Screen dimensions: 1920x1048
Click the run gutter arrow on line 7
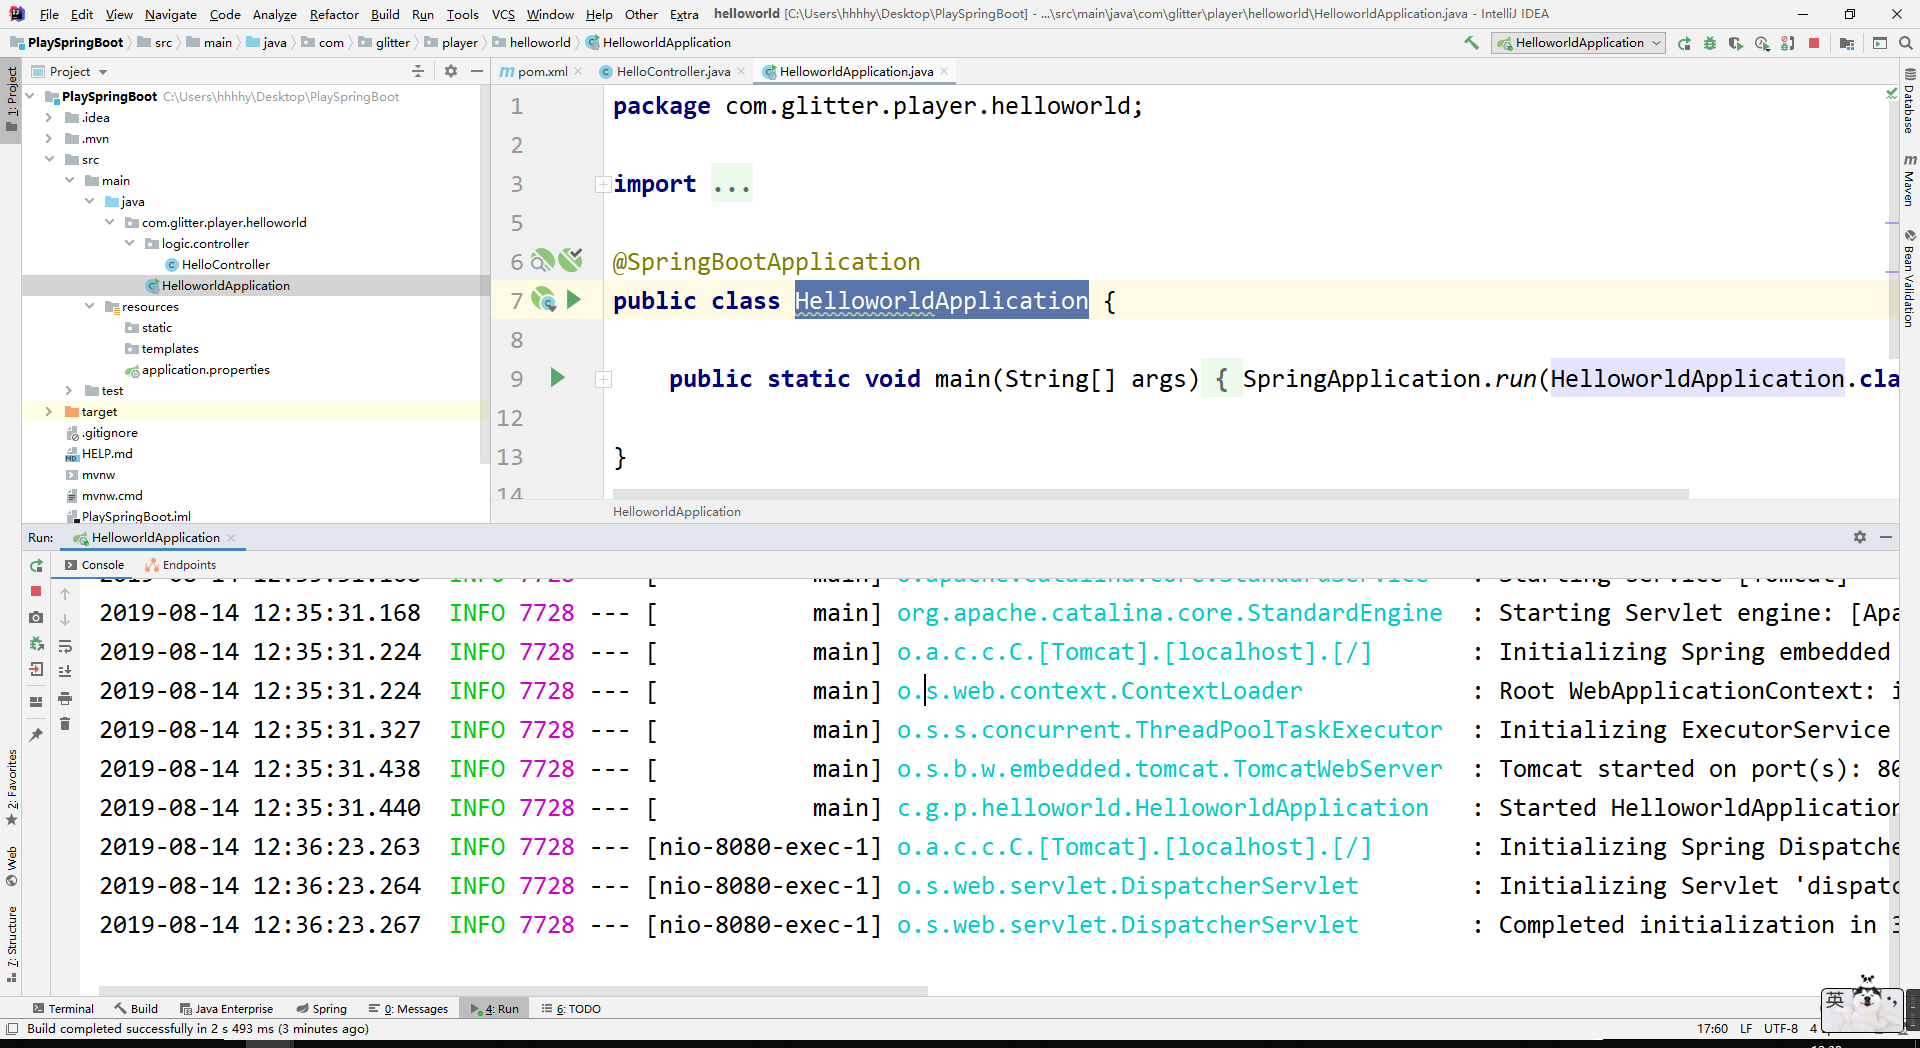click(x=574, y=299)
